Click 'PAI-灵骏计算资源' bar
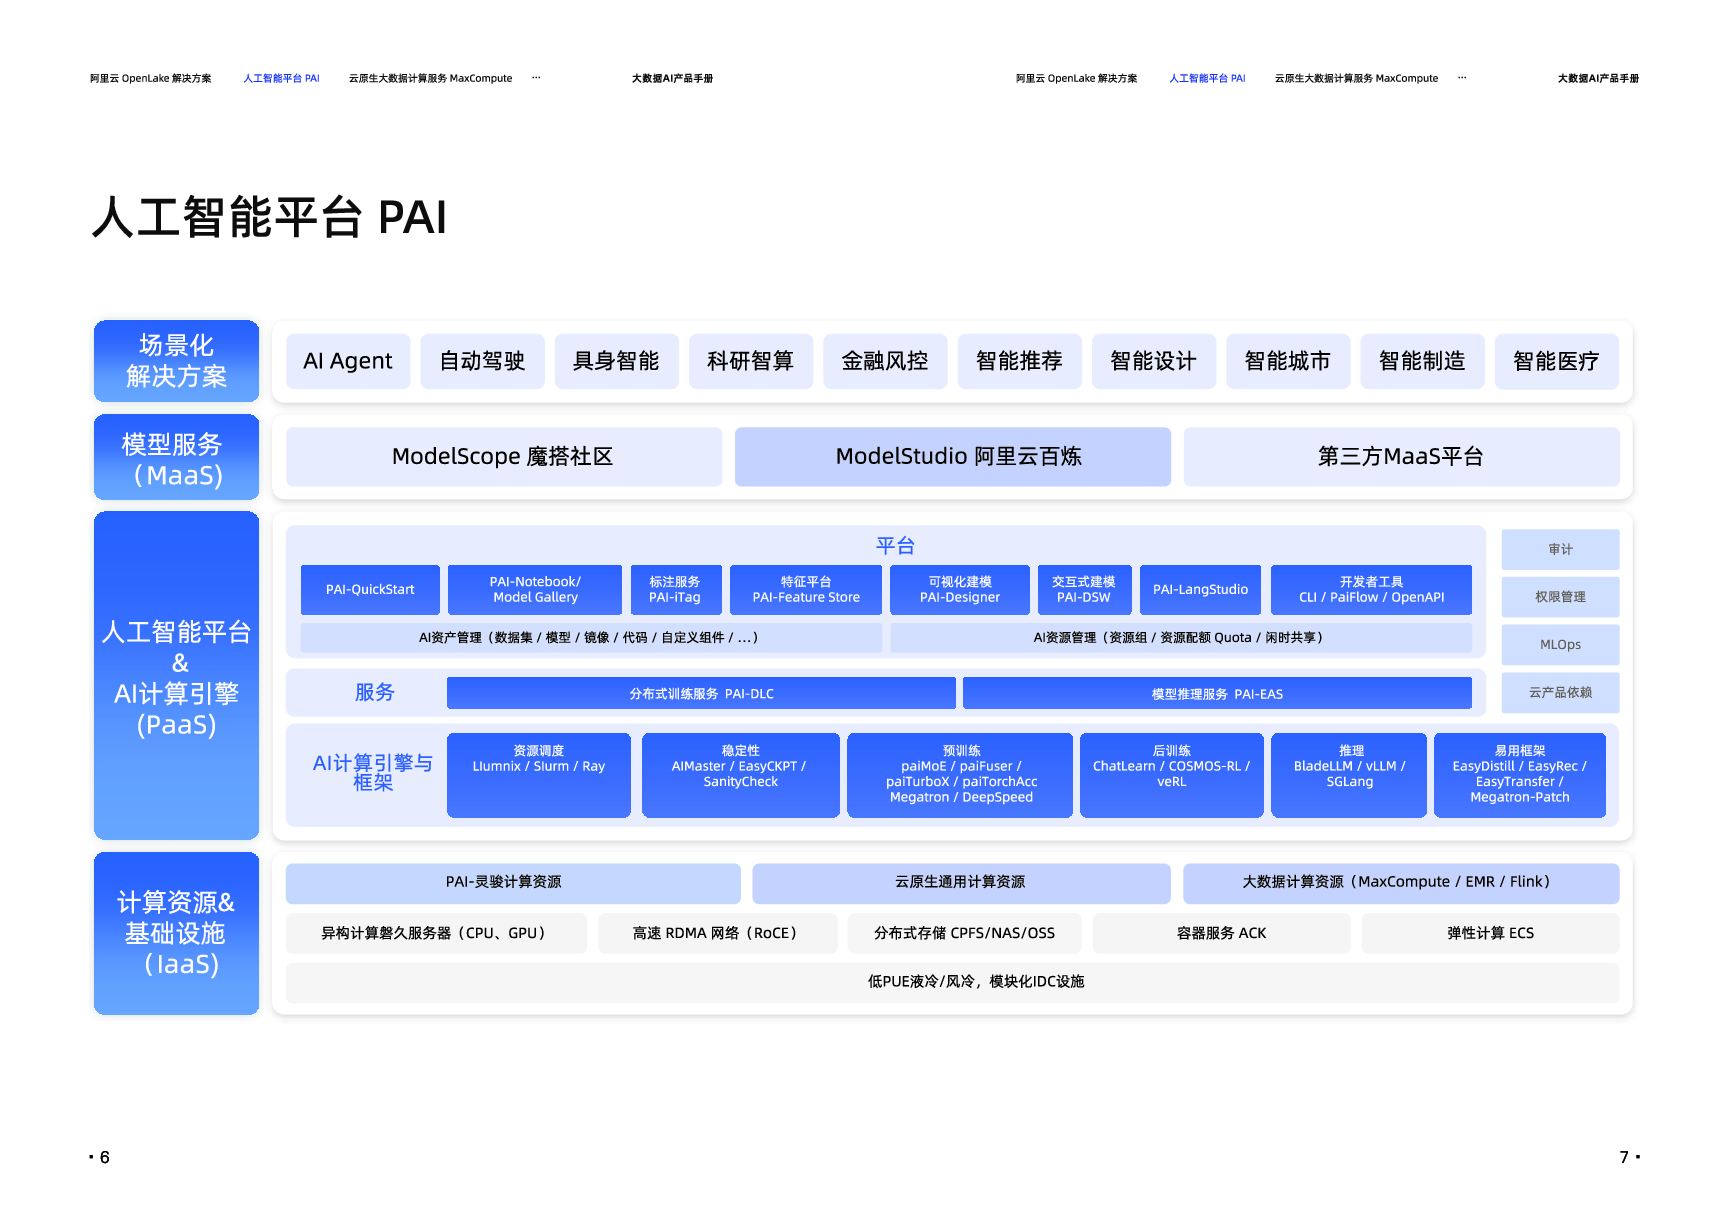This screenshot has height=1209, width=1729. coord(513,883)
